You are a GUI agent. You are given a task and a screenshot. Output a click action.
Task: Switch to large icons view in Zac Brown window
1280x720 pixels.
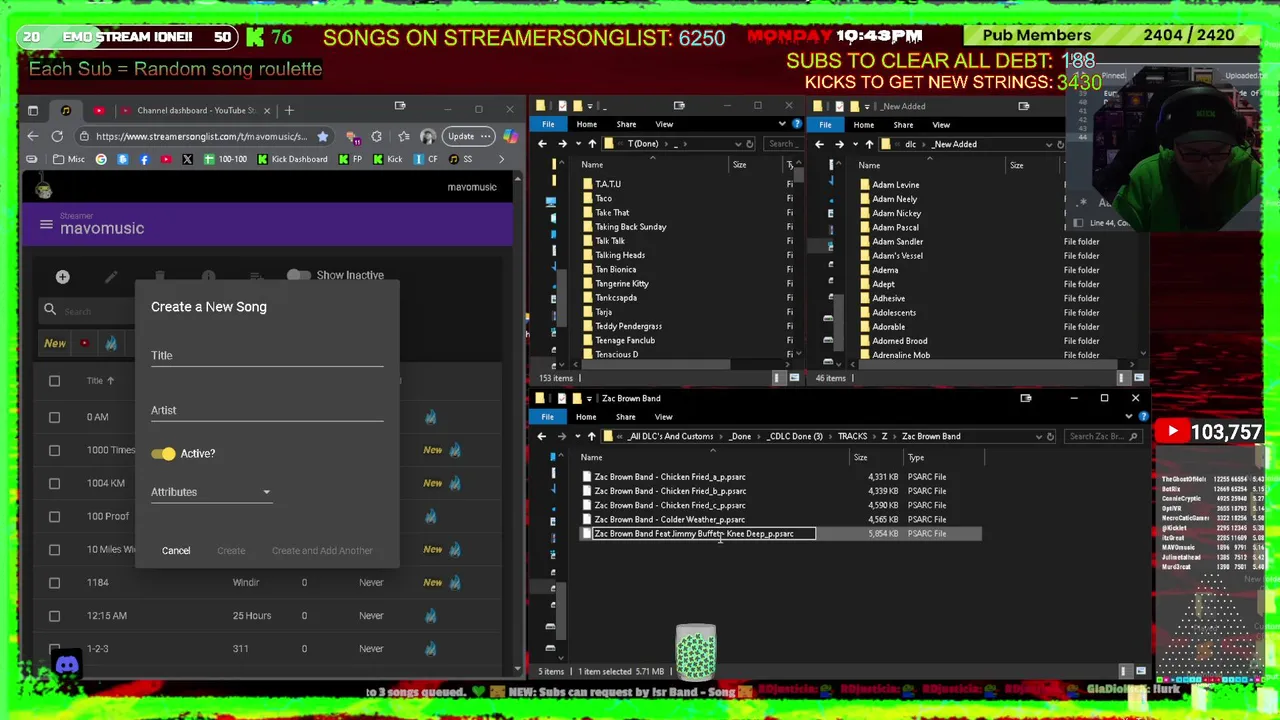[1140, 672]
